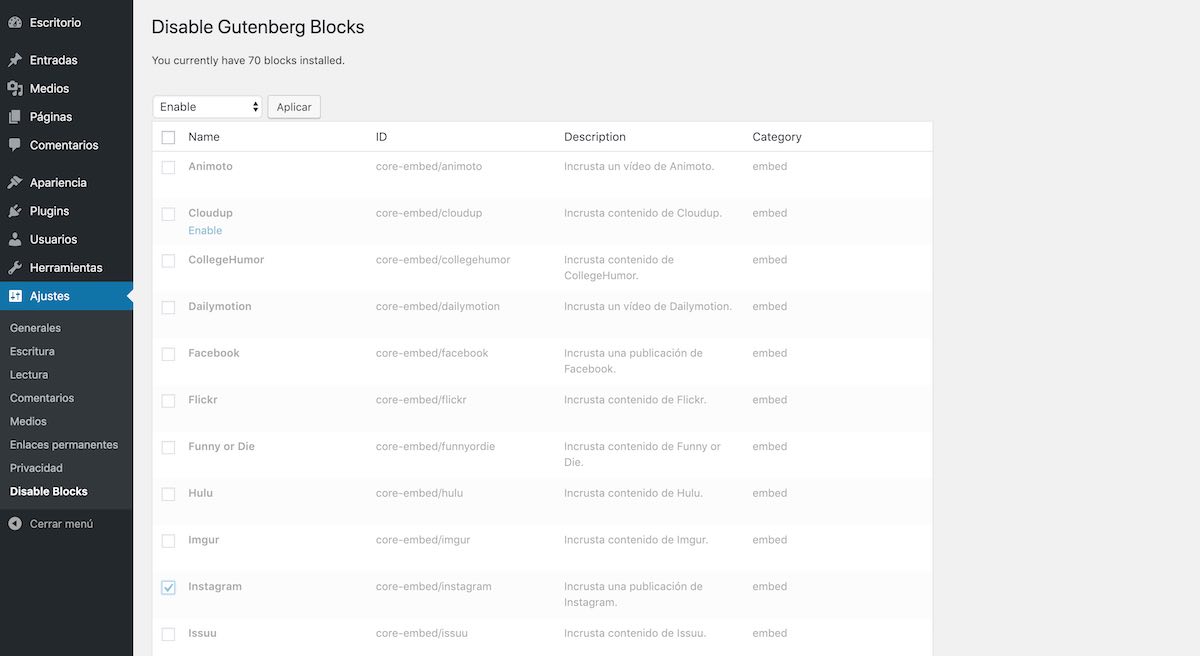Uncheck the Instagram block checkbox
Screen dimensions: 1200x656
tap(168, 587)
